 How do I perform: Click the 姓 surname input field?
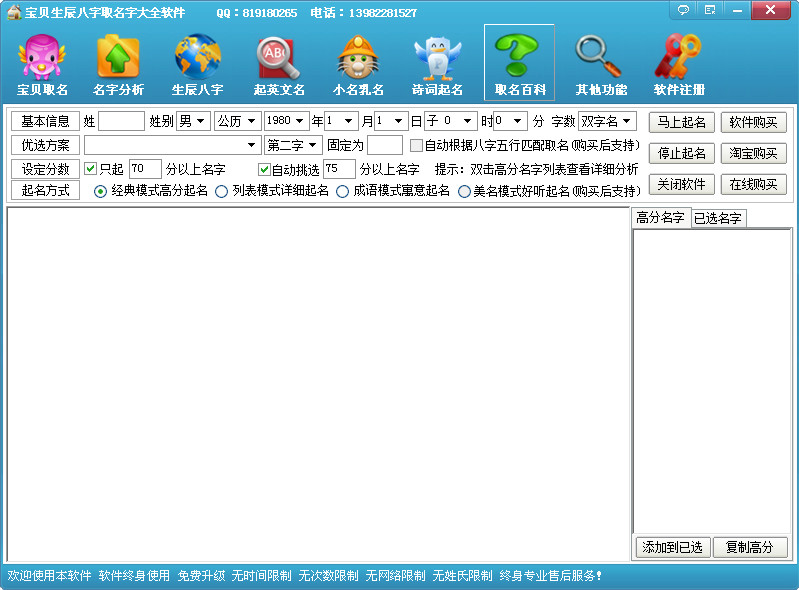121,121
